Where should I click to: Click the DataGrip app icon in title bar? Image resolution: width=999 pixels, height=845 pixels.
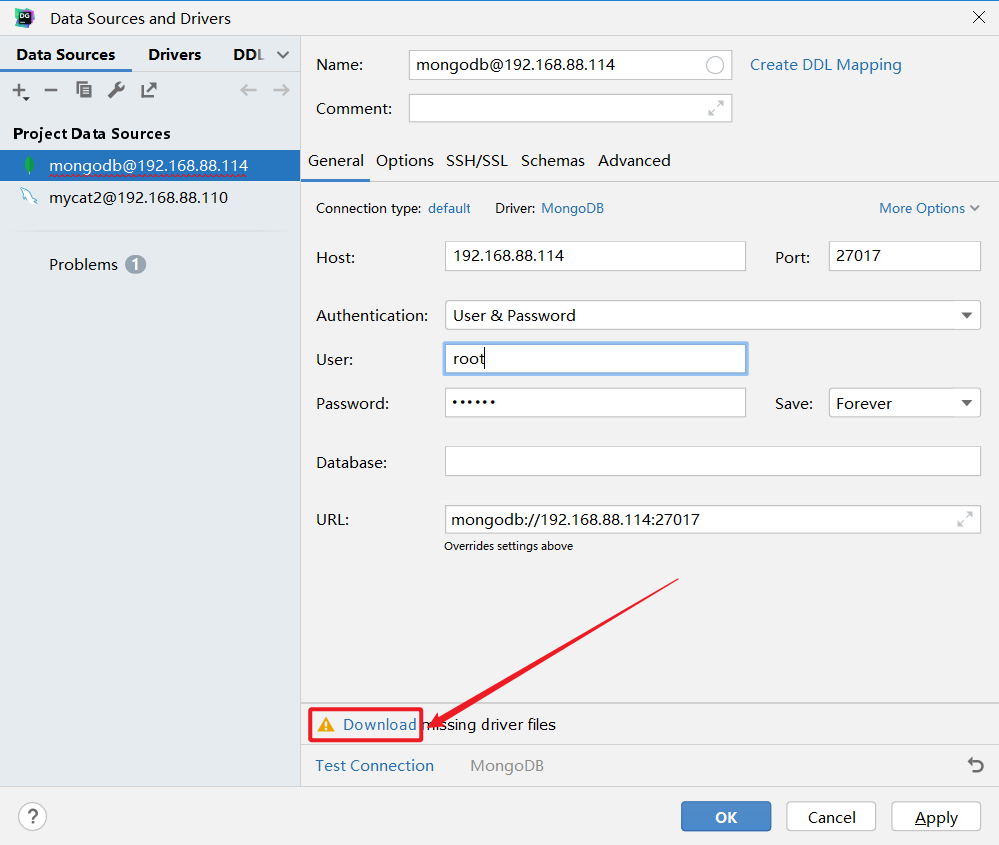click(24, 18)
